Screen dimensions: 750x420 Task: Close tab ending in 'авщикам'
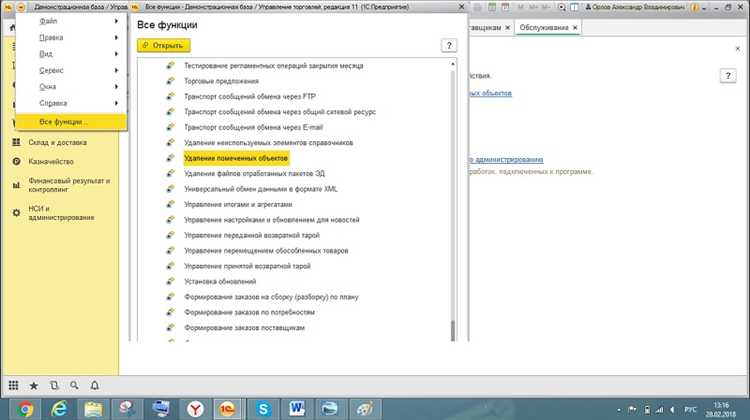tap(507, 28)
